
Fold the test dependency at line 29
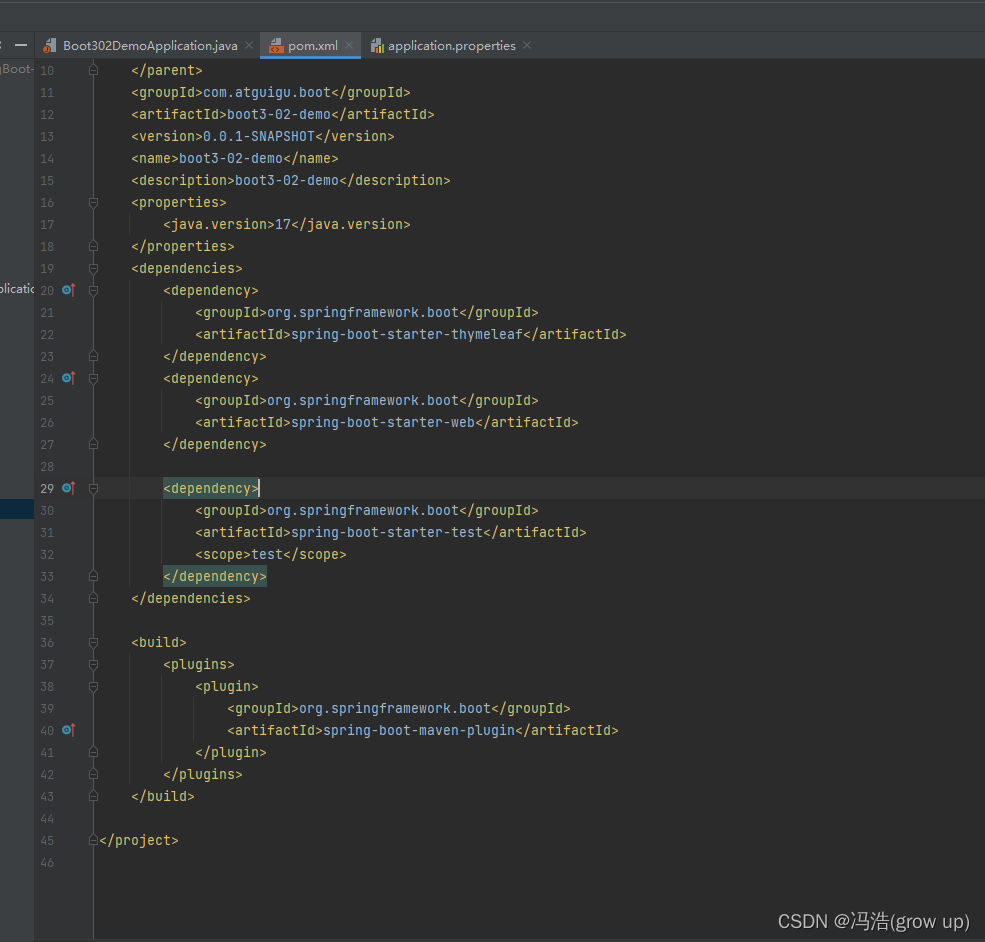coord(93,488)
